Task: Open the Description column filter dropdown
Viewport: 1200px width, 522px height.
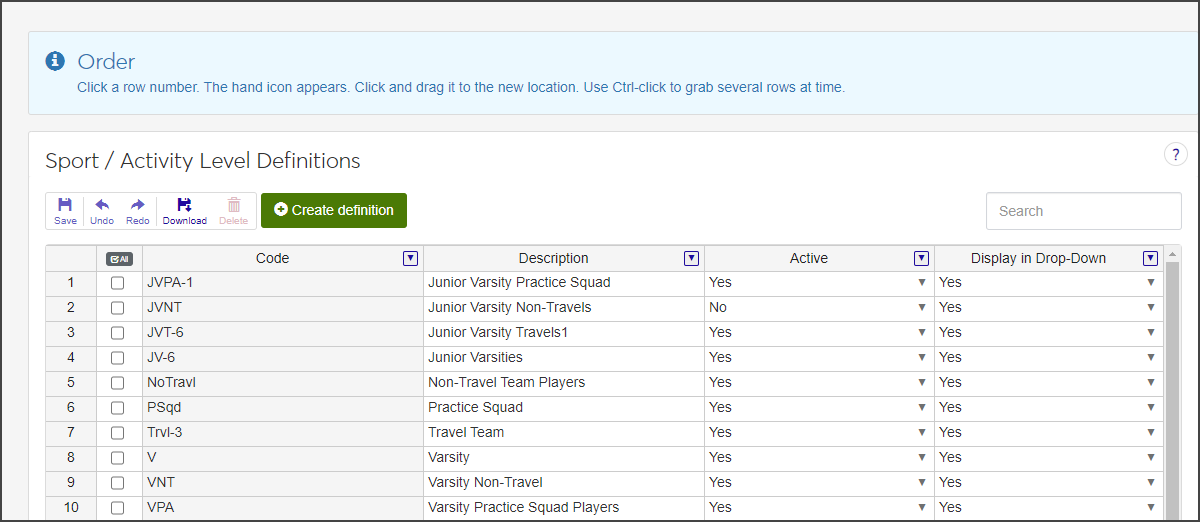Action: (x=691, y=258)
